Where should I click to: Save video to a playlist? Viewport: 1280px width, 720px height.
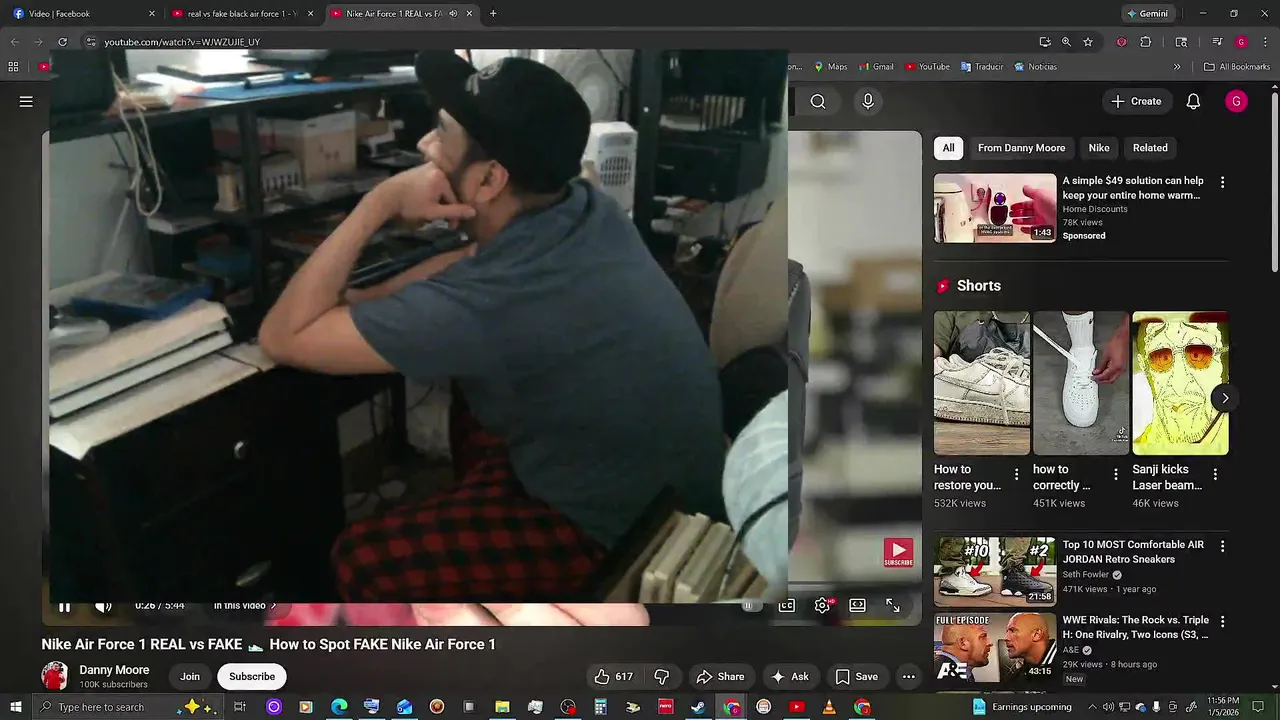856,677
